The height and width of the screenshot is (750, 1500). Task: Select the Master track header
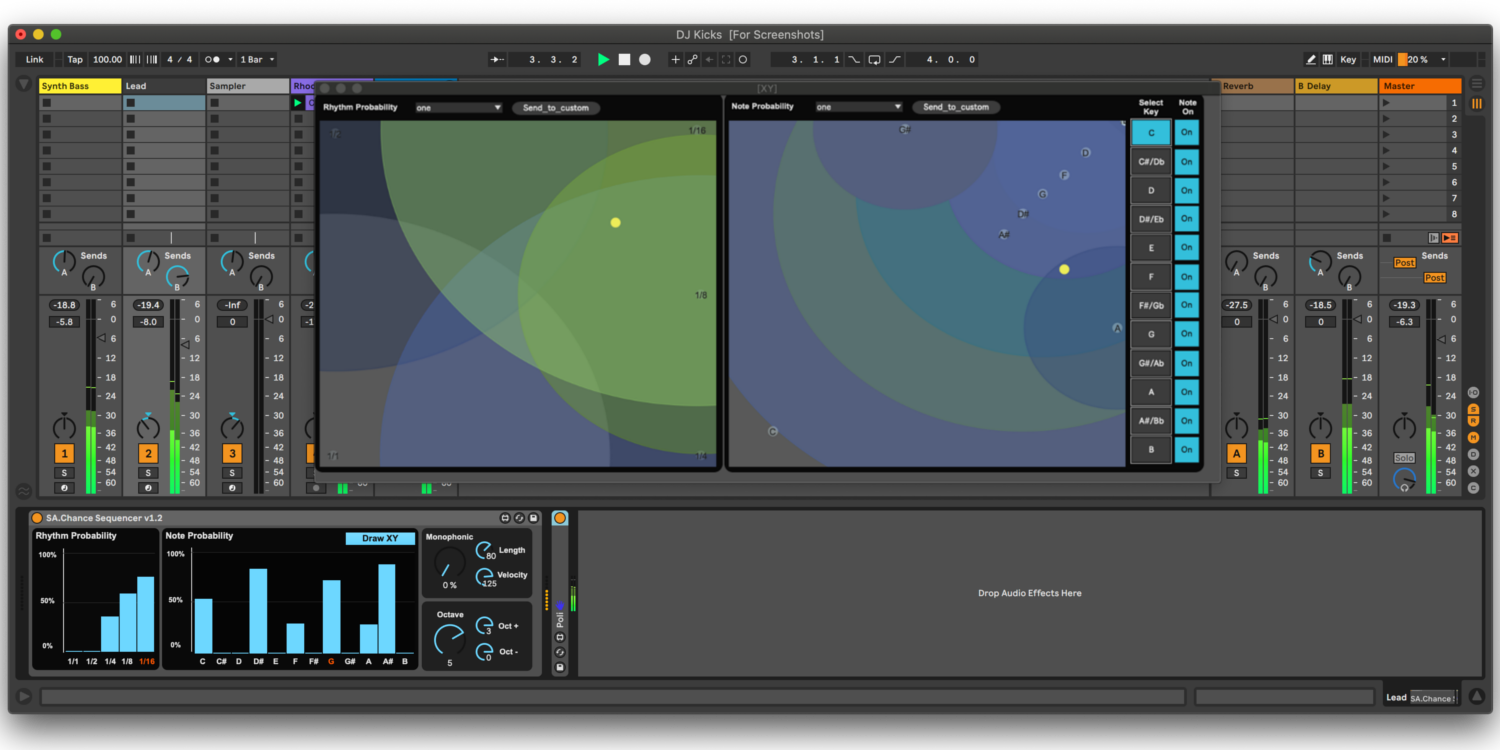[1420, 86]
